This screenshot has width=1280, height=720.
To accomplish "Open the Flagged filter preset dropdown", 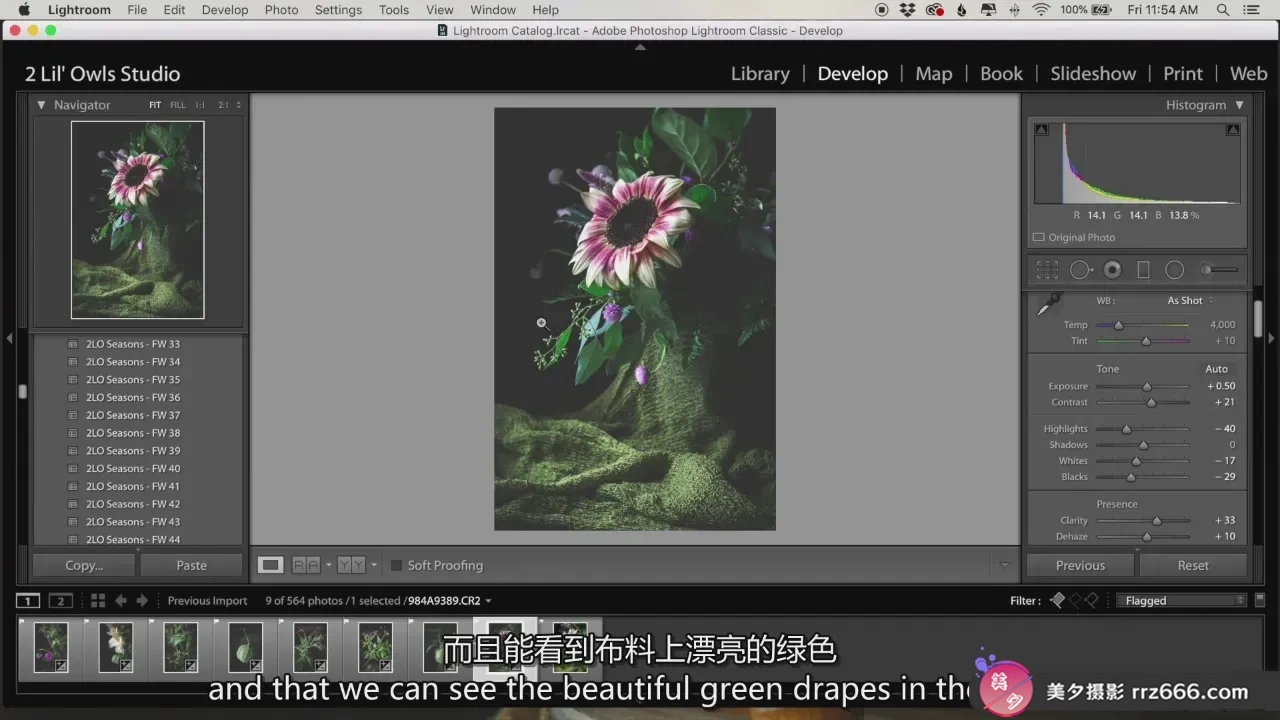I will click(1183, 601).
